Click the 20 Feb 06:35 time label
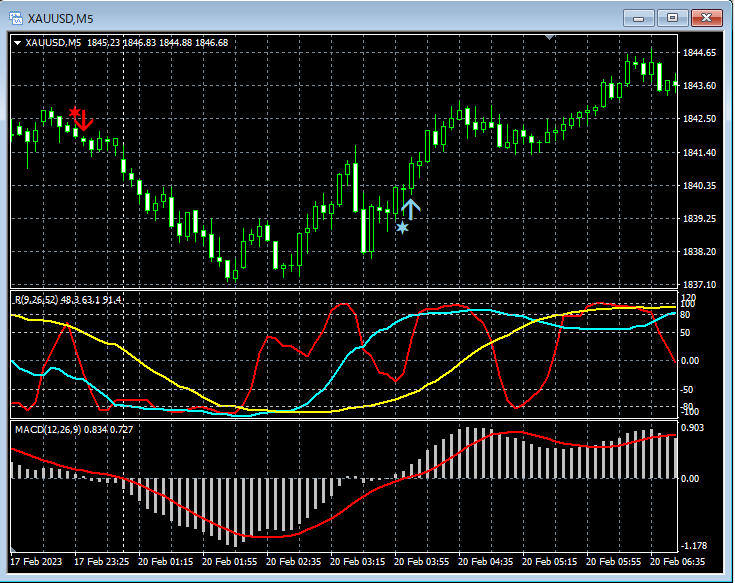 tap(677, 561)
